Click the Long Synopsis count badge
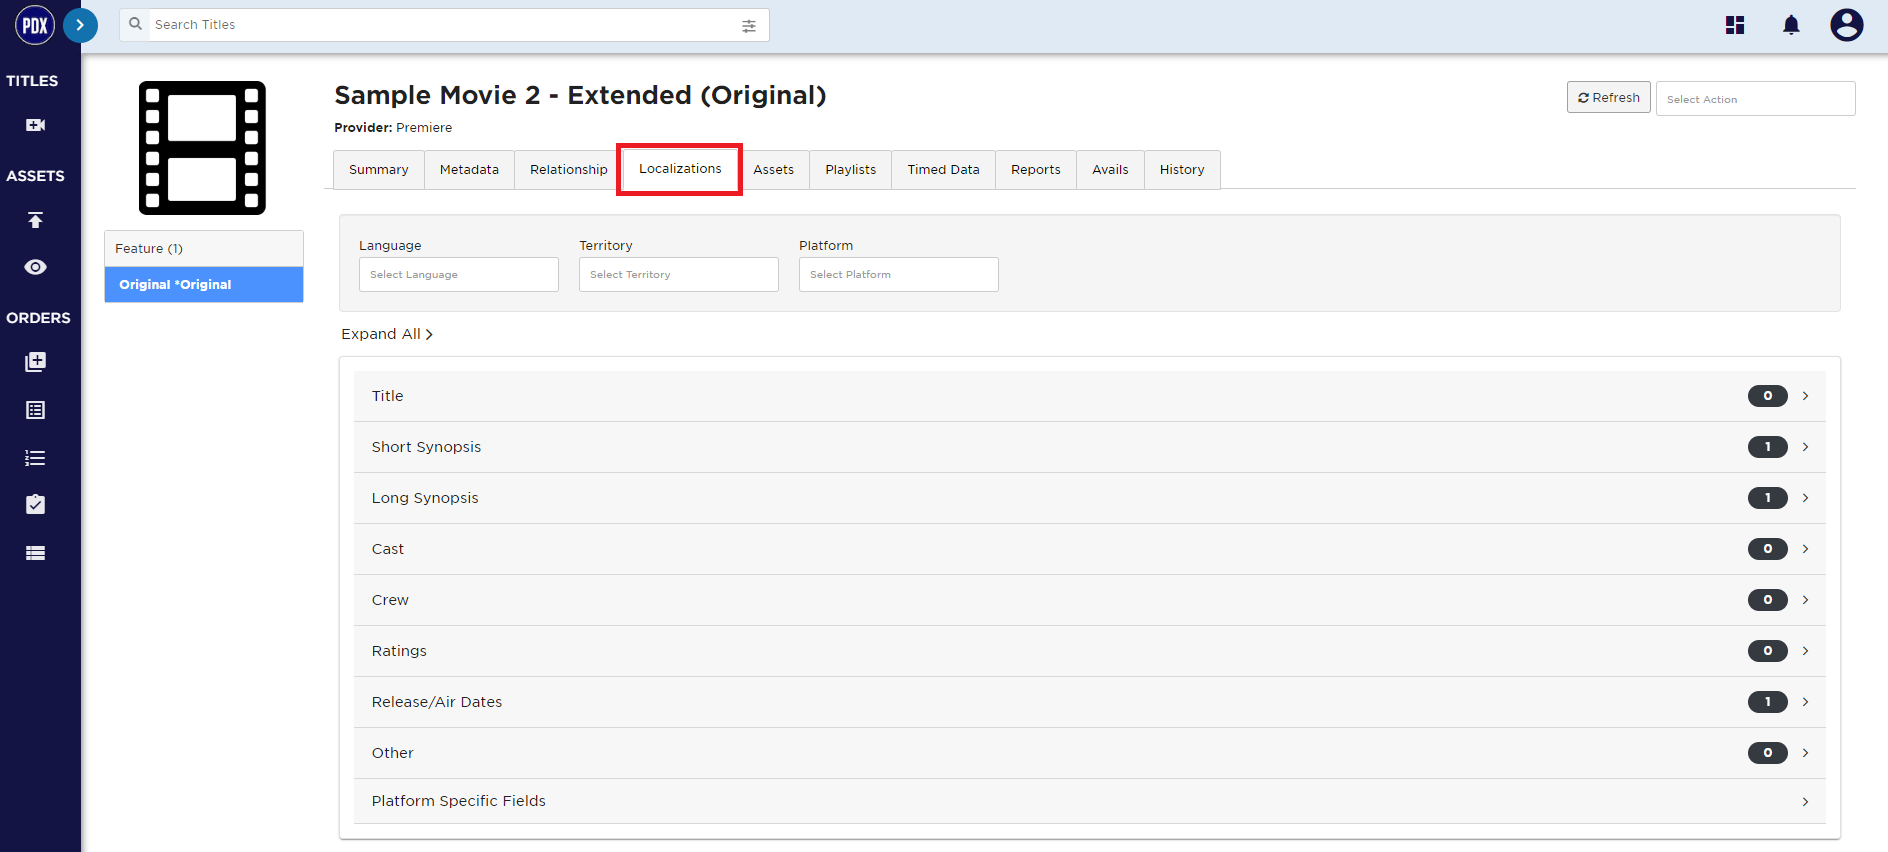1888x852 pixels. click(x=1767, y=498)
